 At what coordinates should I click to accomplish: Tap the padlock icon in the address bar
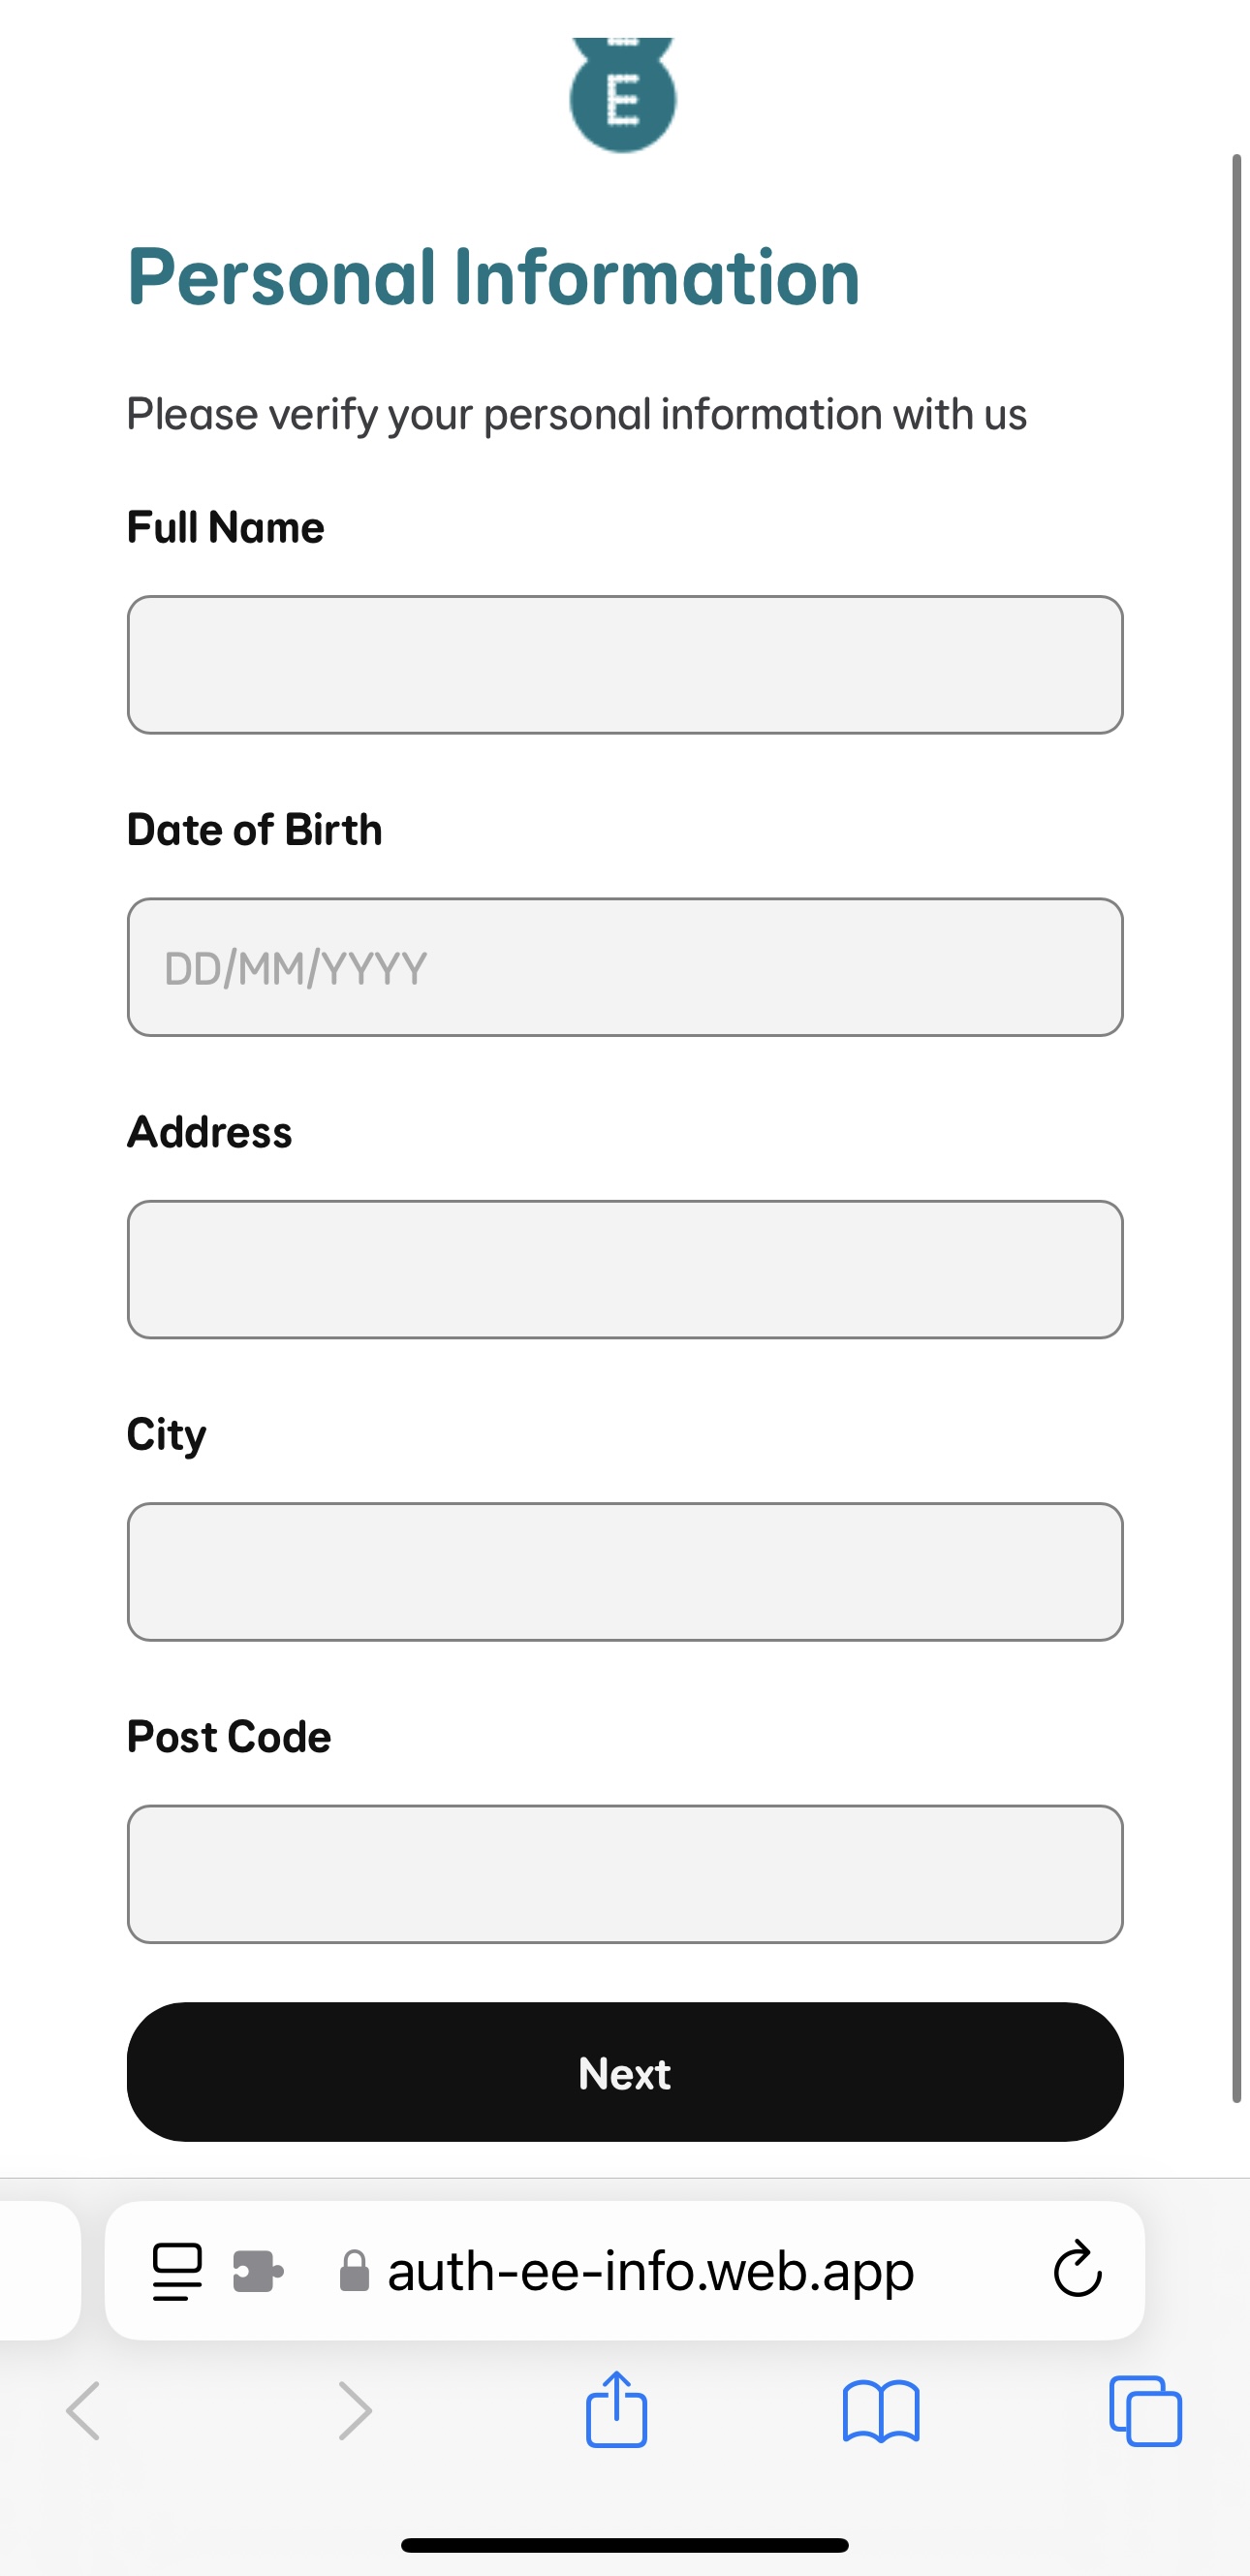pos(355,2270)
